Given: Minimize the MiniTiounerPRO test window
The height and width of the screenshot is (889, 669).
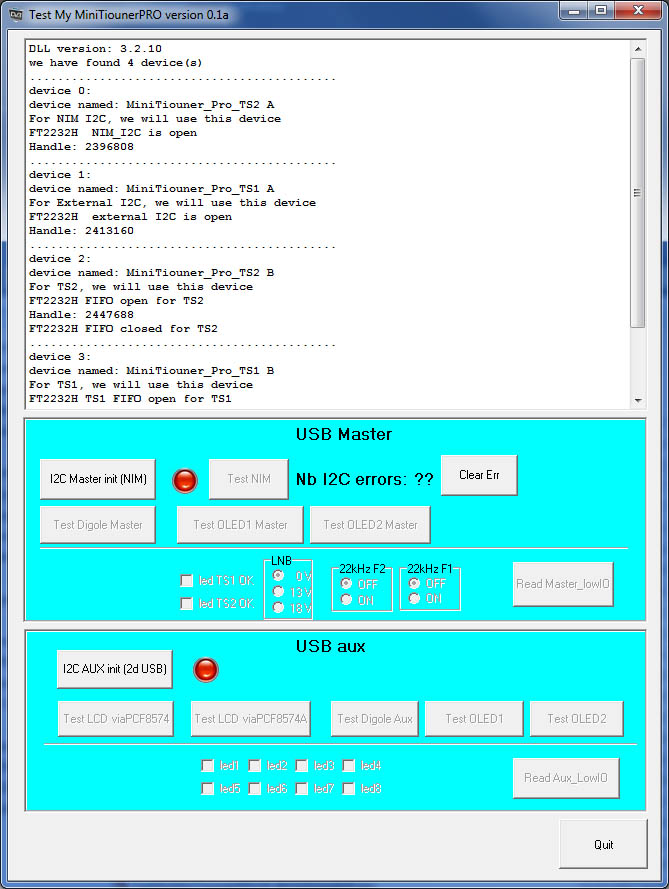Looking at the screenshot, I should point(574,10).
